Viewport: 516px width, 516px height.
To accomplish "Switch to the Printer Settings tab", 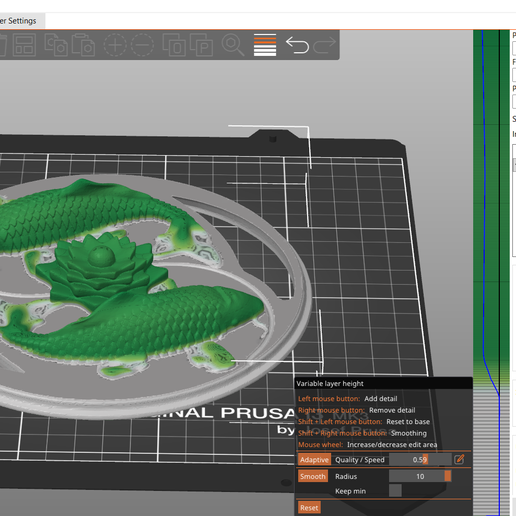I will click(x=18, y=21).
